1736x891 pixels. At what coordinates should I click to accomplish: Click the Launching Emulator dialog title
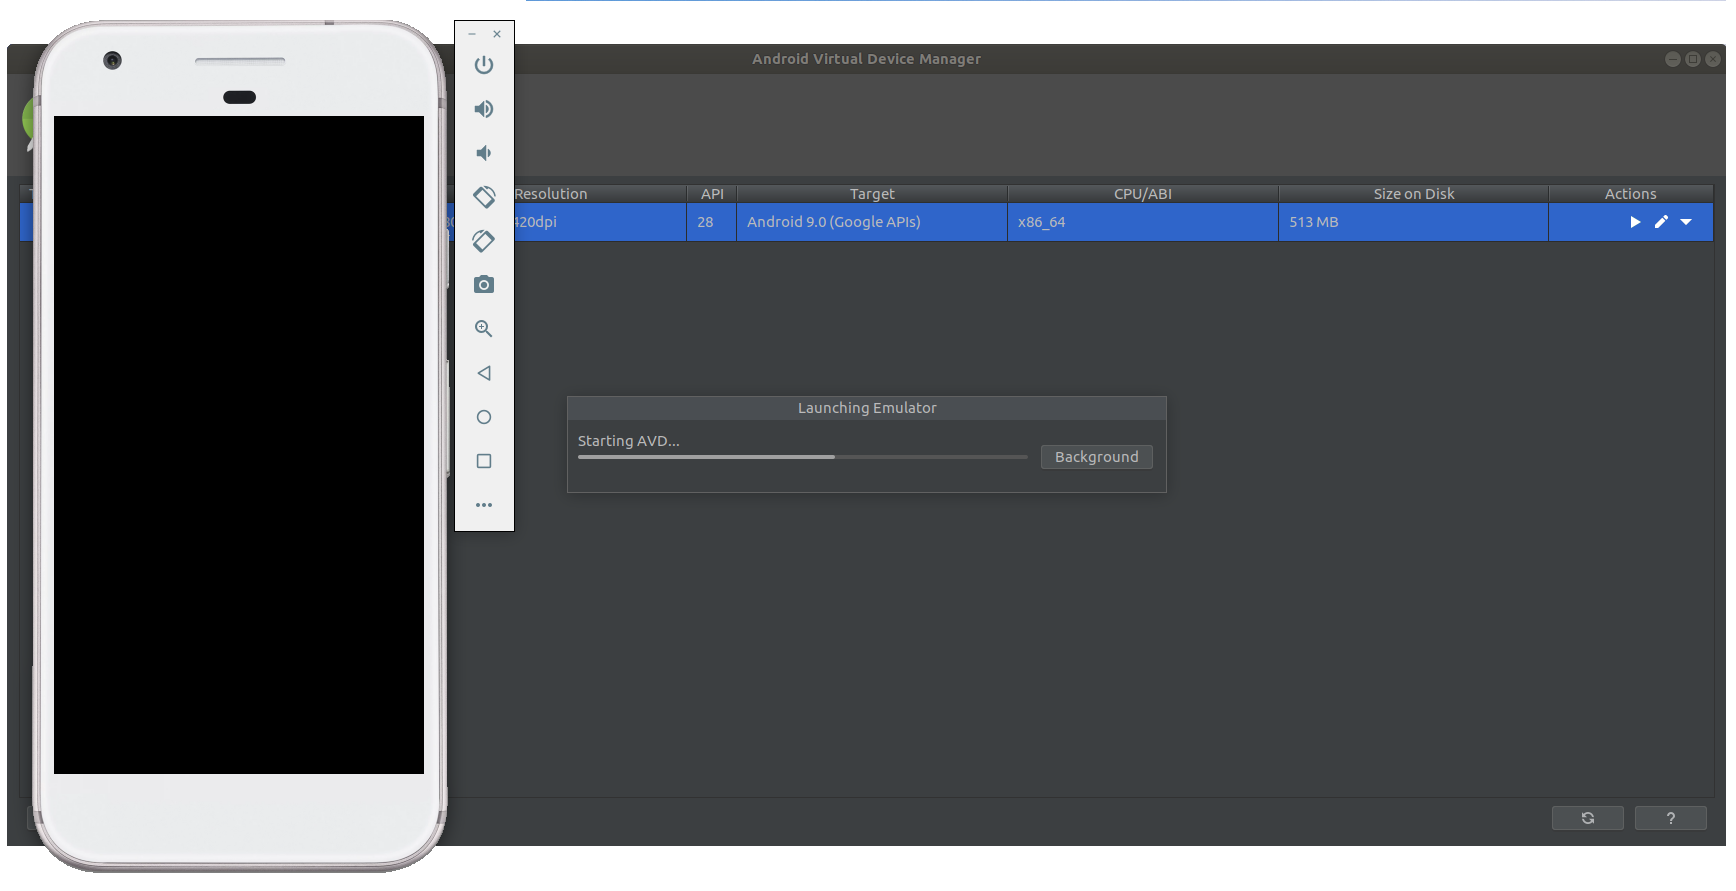(867, 408)
